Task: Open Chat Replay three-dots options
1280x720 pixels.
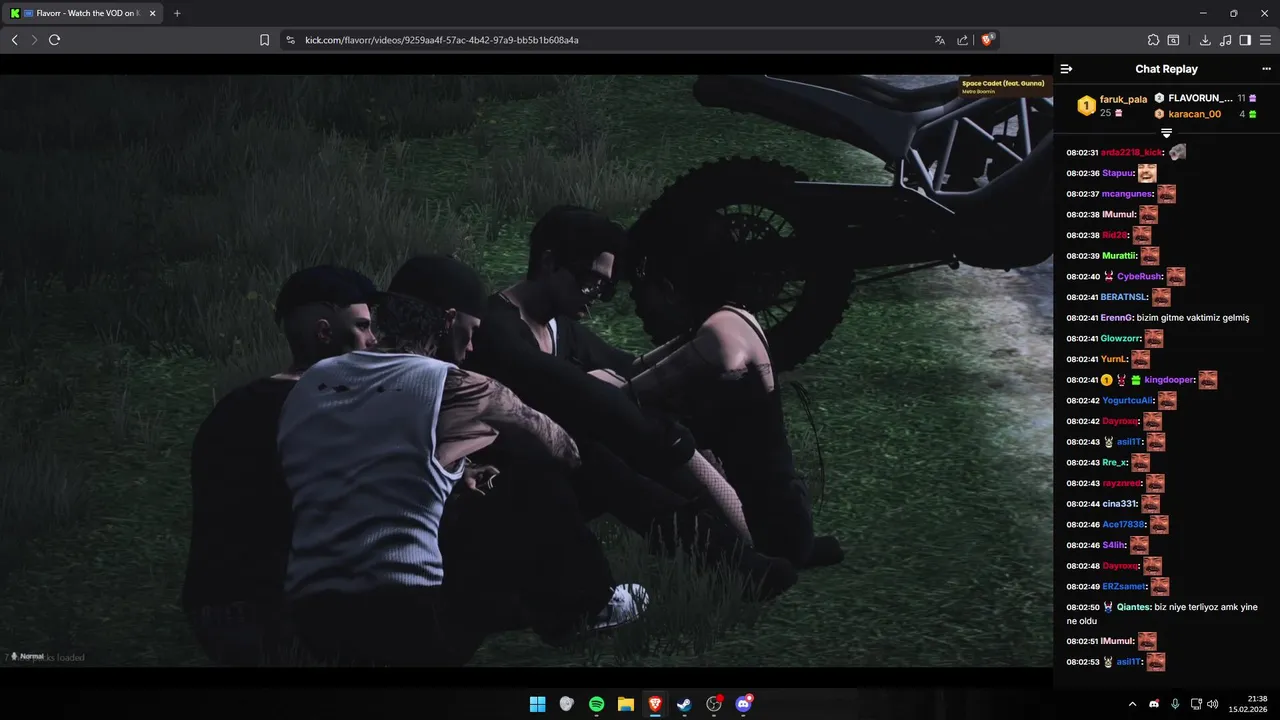Action: pos(1266,69)
